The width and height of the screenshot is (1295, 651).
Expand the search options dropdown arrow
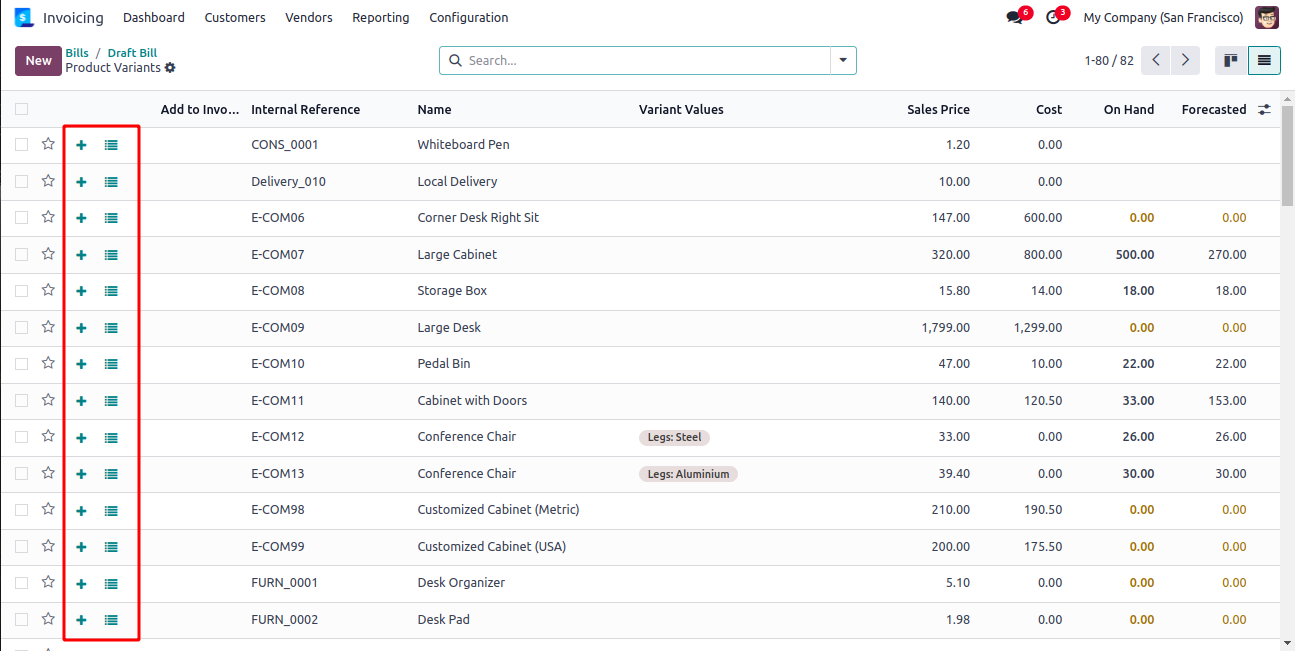[843, 61]
